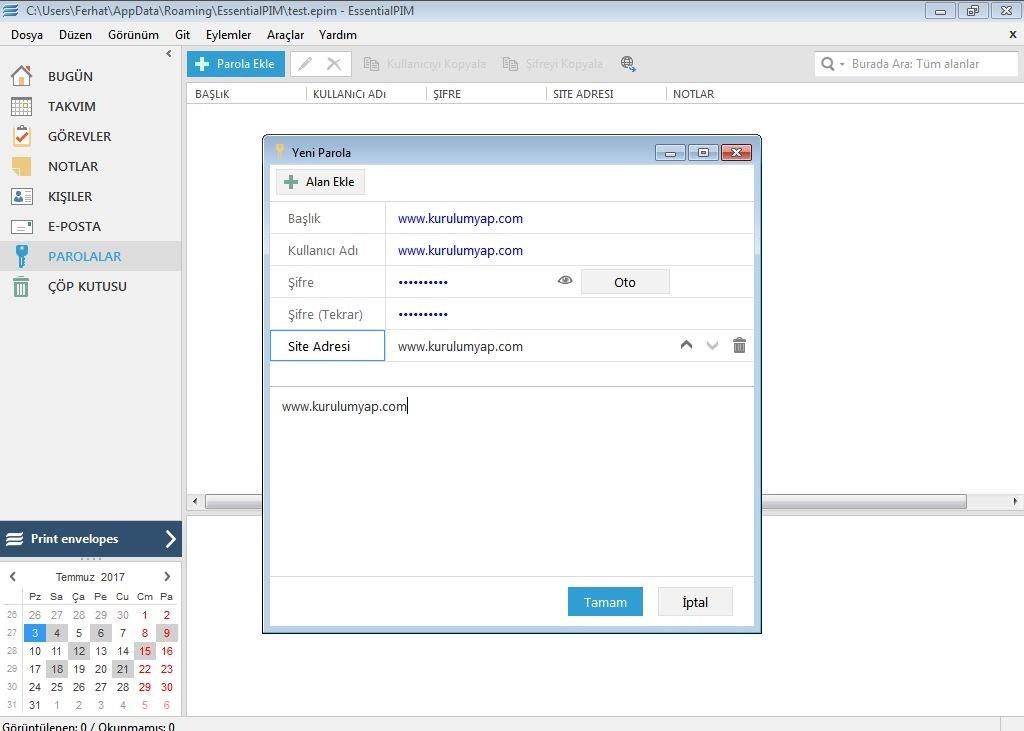Open the Araçlar menu
The image size is (1024, 731).
285,35
